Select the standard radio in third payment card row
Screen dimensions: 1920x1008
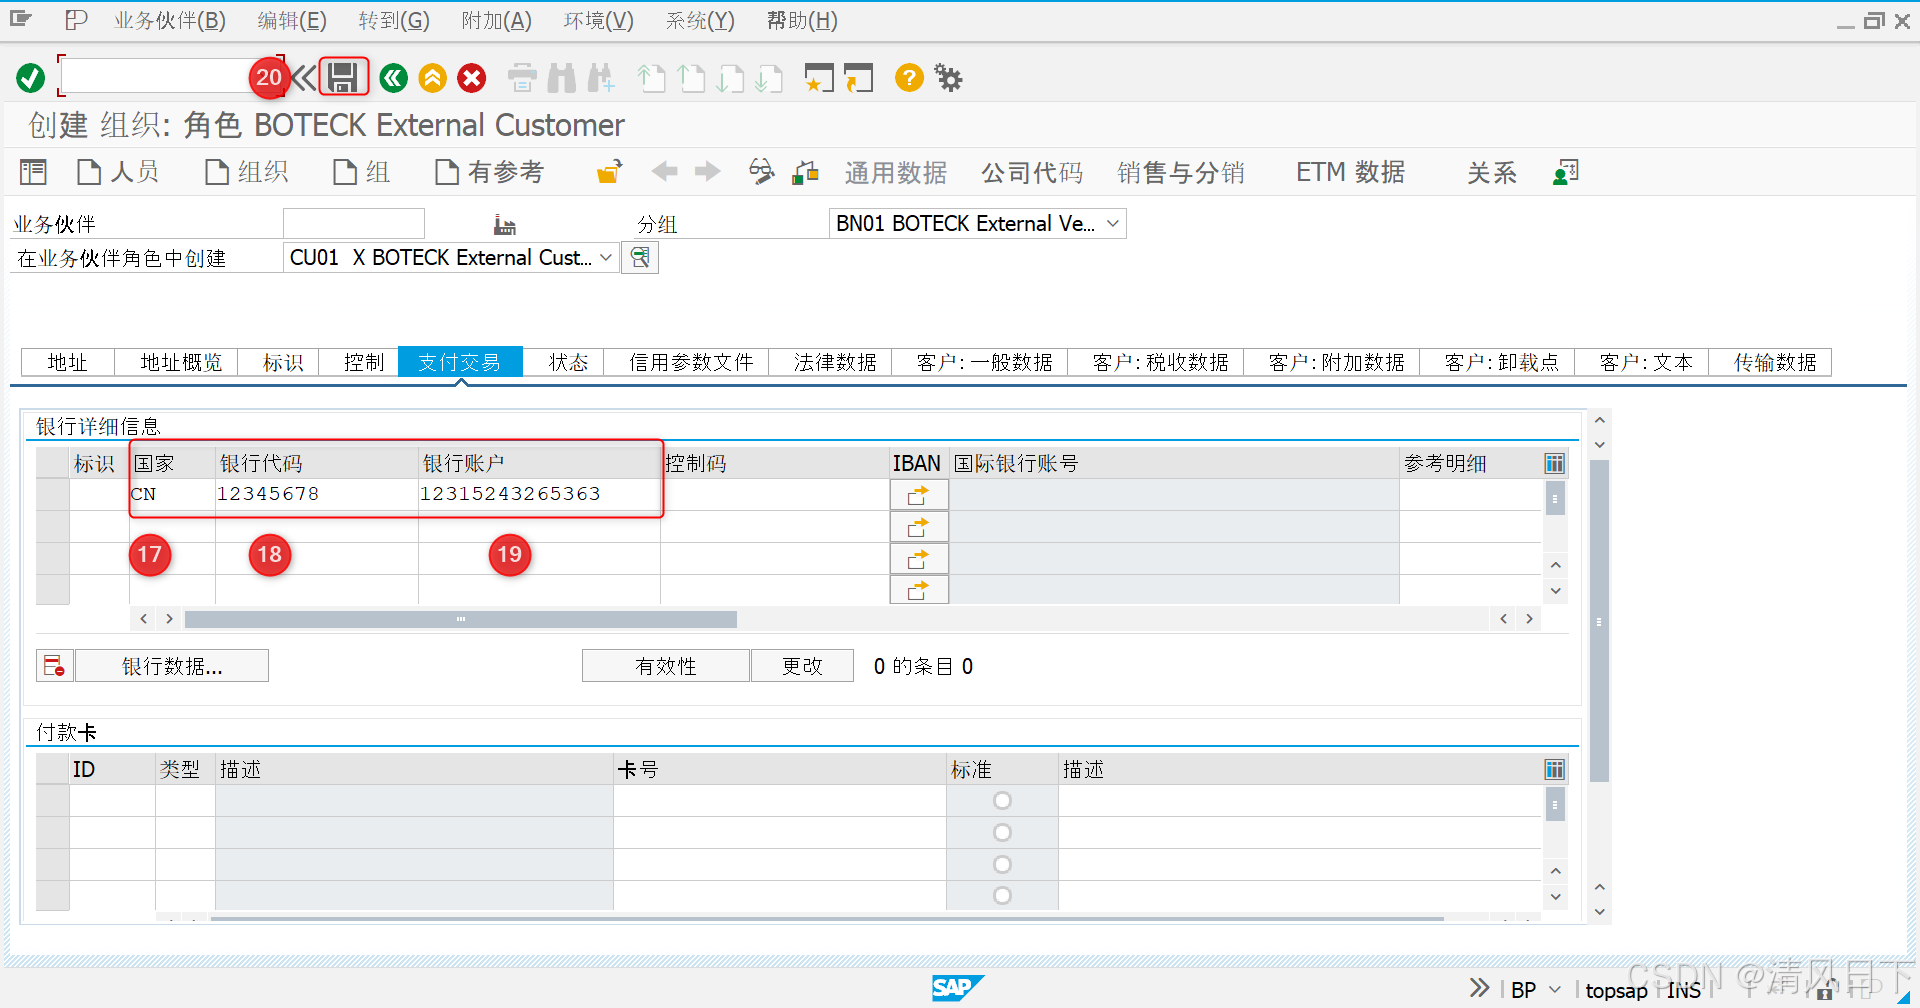[1002, 864]
